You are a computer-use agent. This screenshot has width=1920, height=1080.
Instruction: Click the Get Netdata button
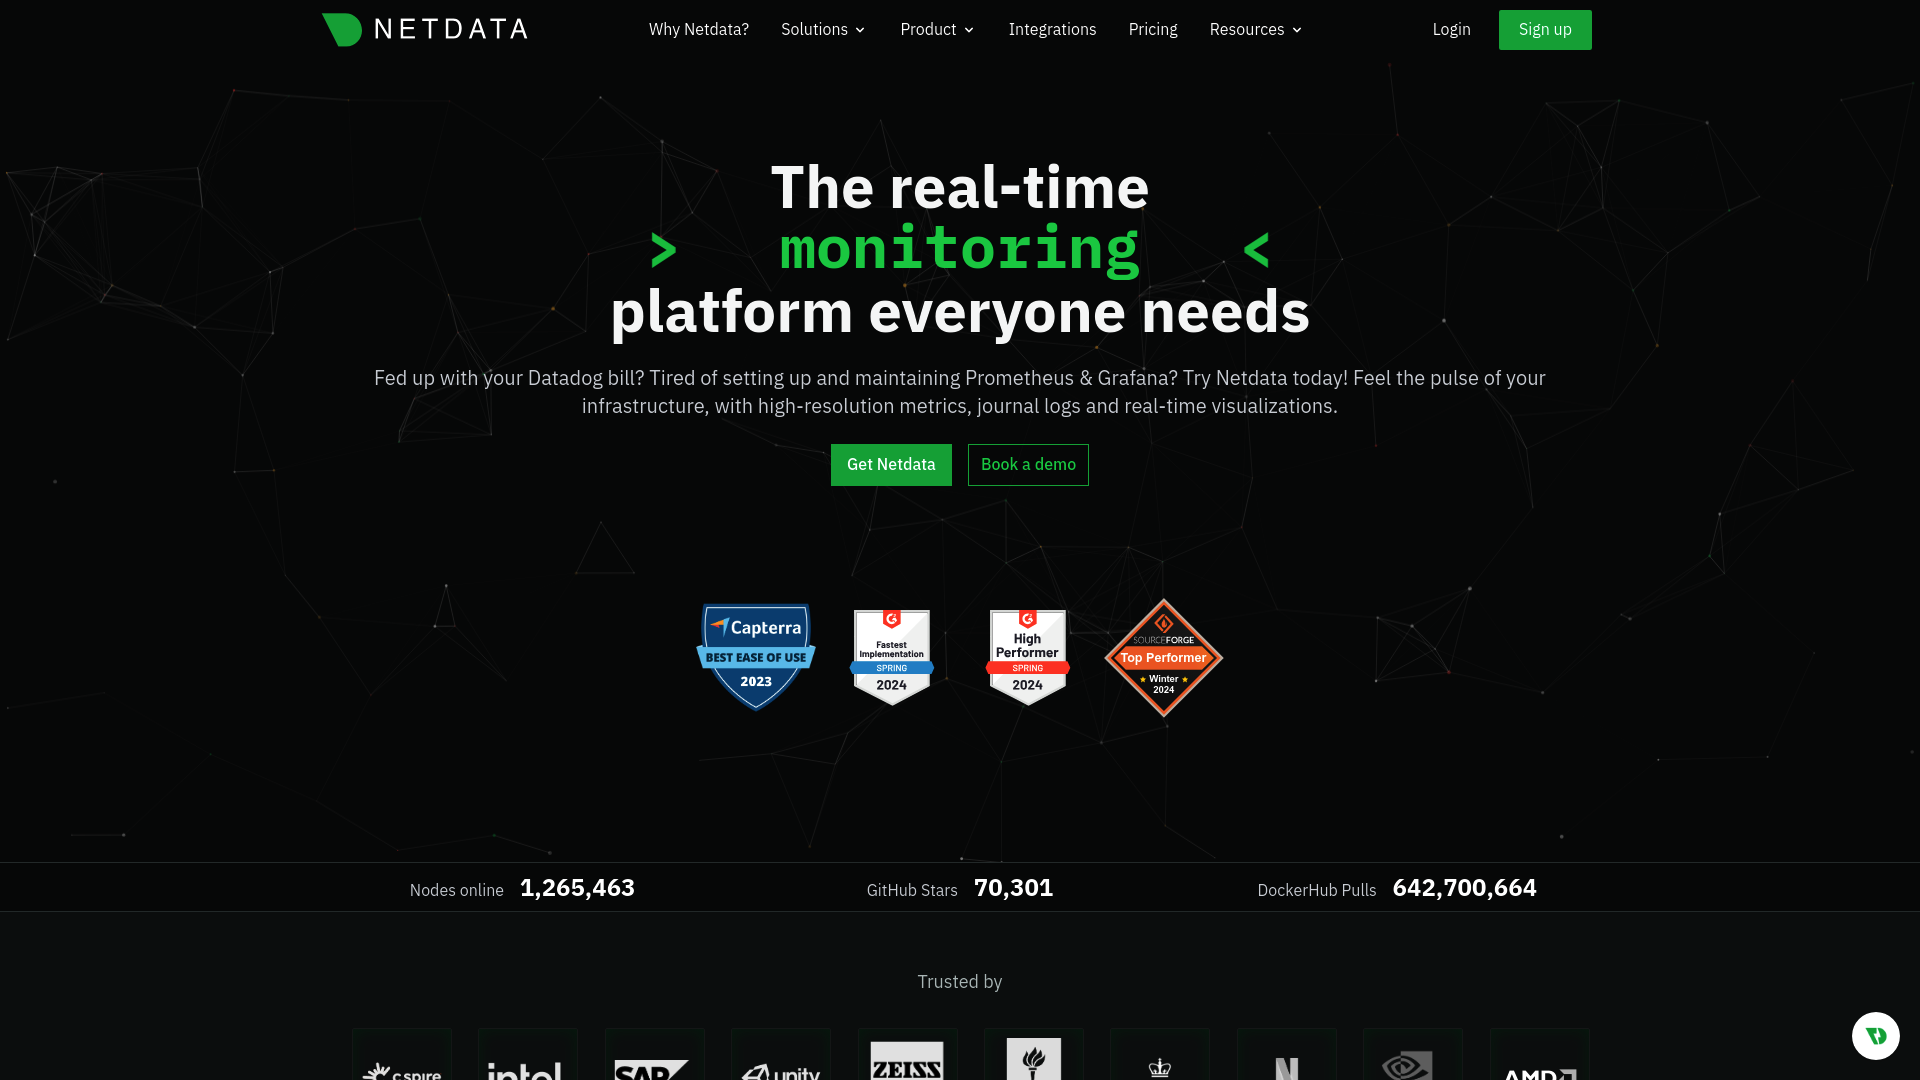[890, 464]
